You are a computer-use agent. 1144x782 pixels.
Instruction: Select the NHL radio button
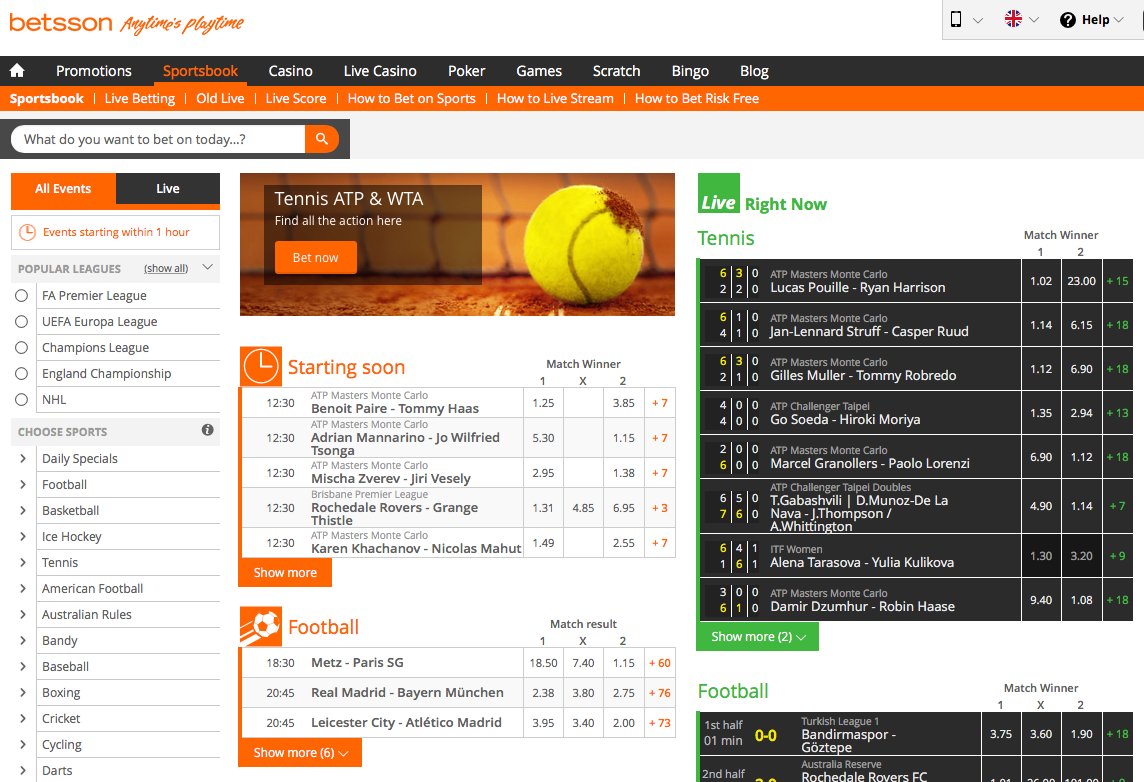coord(22,400)
